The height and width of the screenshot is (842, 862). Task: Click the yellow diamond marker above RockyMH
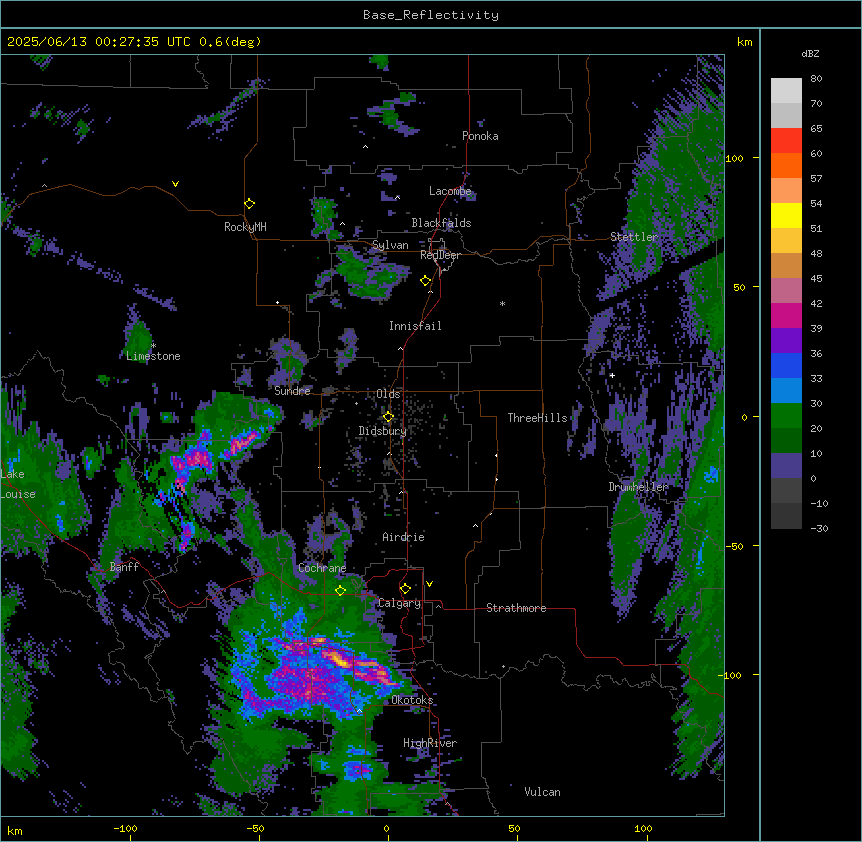coord(249,204)
